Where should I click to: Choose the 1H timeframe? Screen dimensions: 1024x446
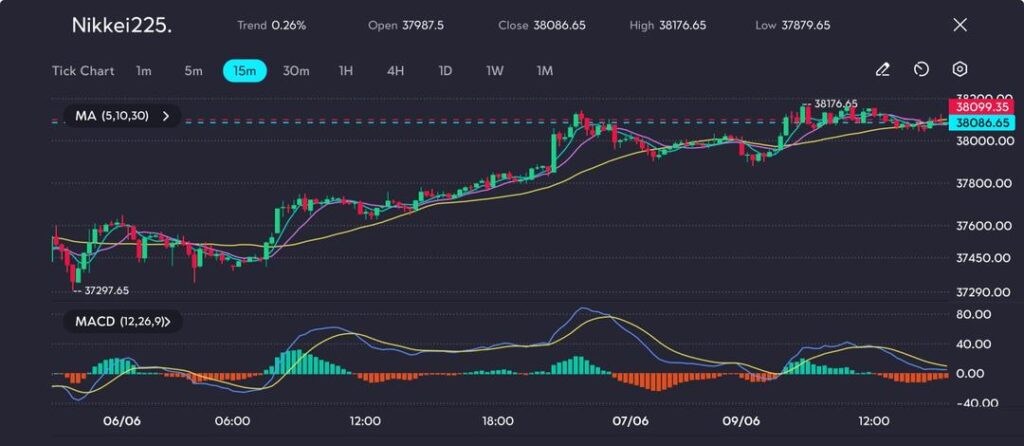tap(346, 71)
